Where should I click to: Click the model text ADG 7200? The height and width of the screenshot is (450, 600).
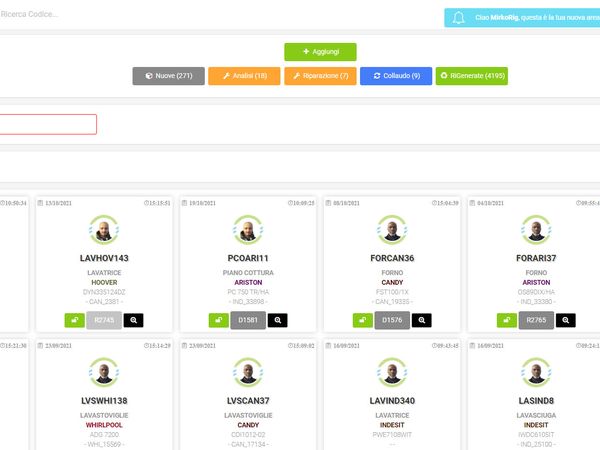[x=104, y=435]
